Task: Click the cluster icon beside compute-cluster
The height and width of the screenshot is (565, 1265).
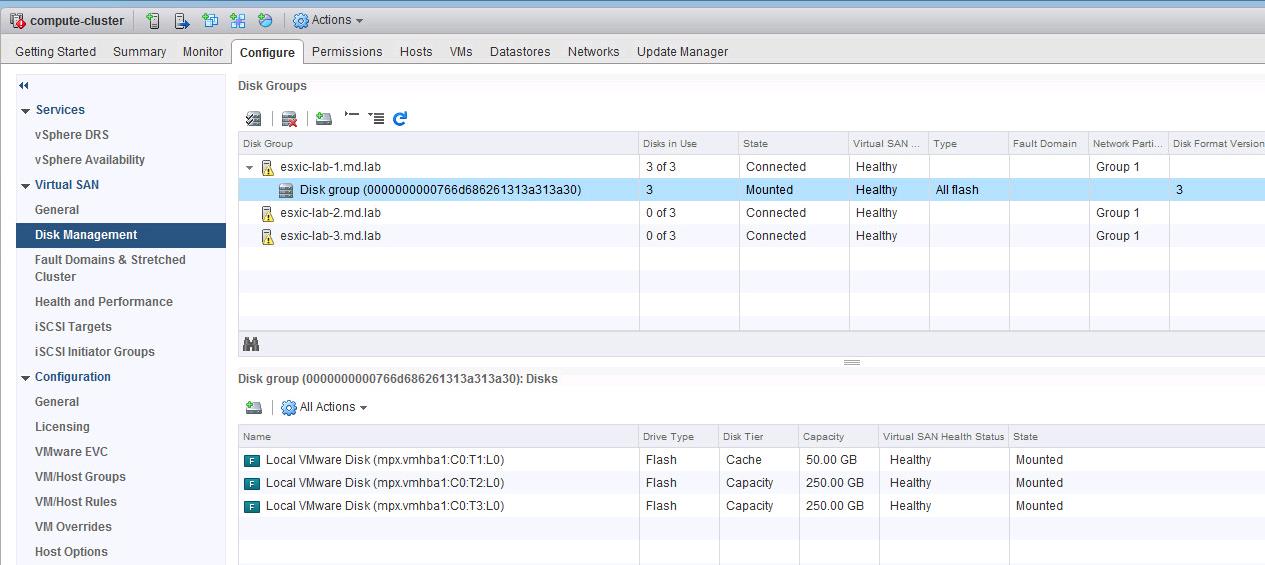Action: [17, 20]
